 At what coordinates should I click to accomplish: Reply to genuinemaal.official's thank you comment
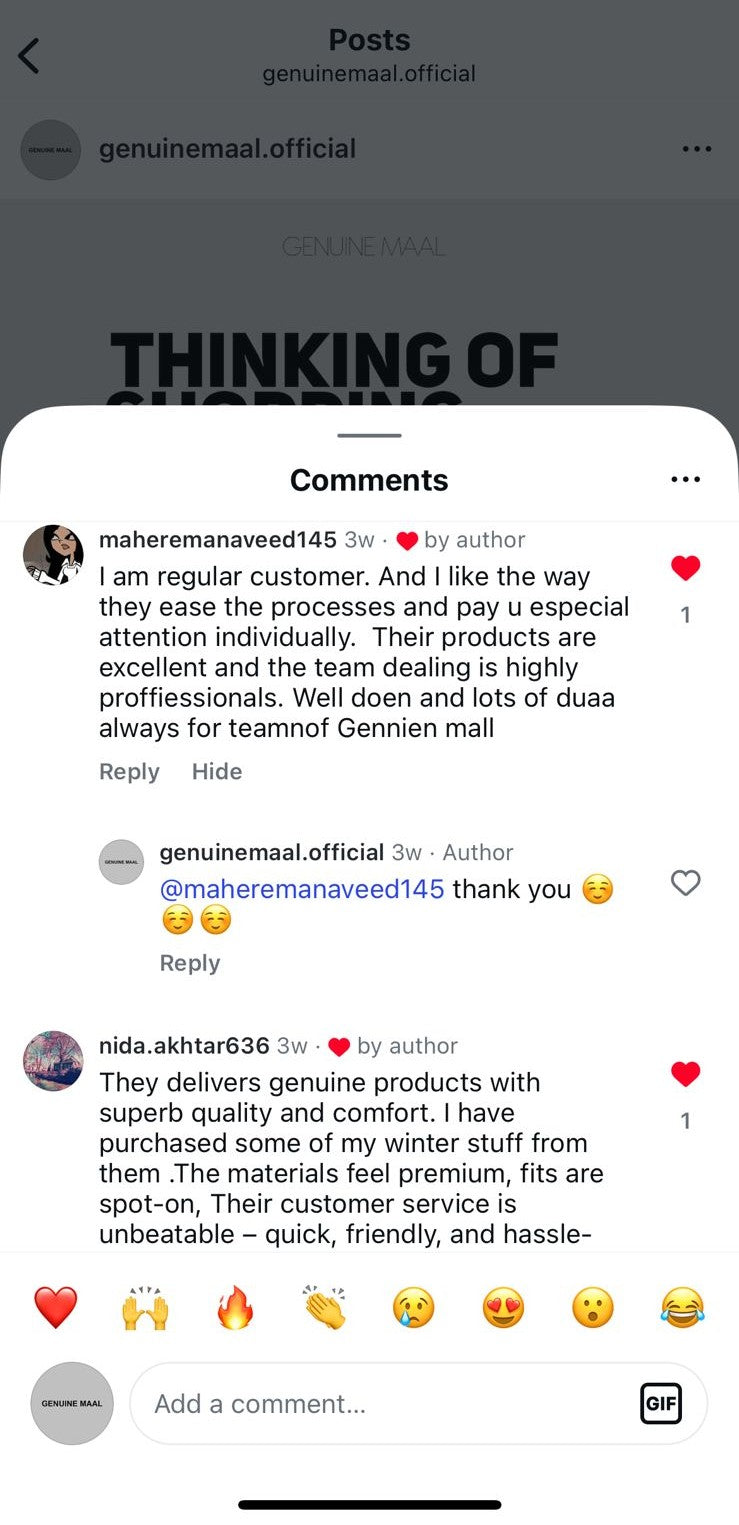click(x=190, y=963)
